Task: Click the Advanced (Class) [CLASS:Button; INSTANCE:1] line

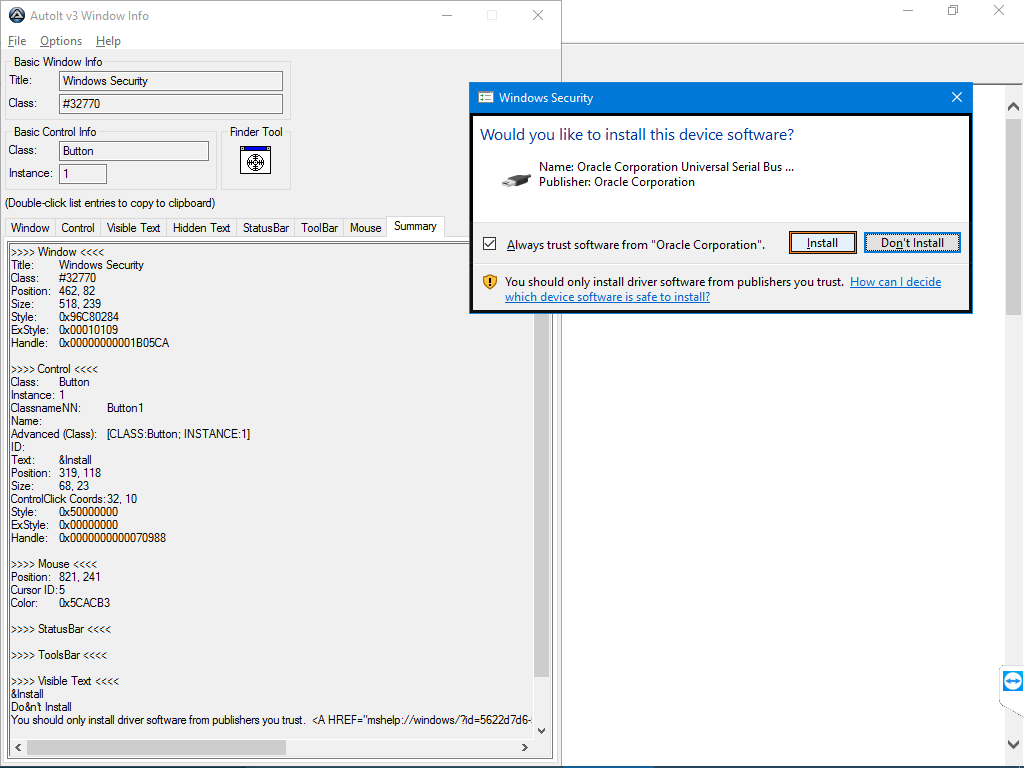Action: click(131, 434)
